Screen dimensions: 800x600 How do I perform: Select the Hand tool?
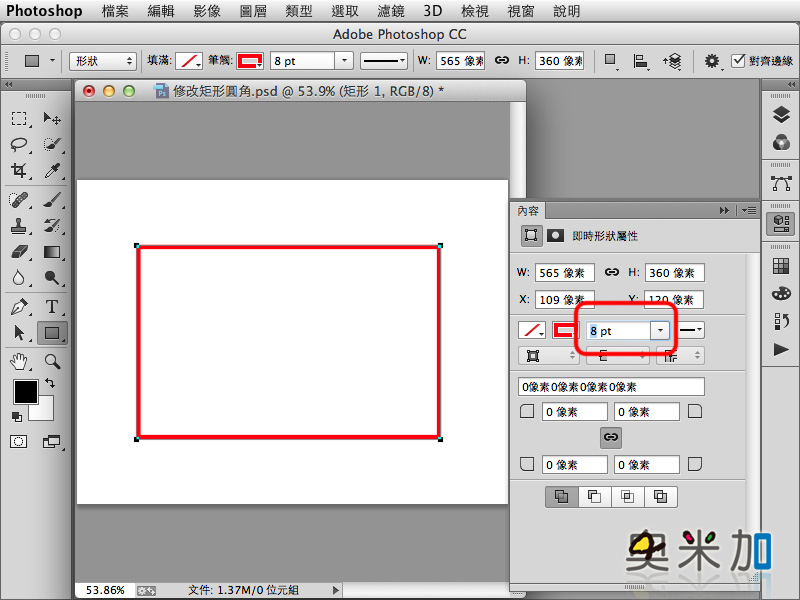click(19, 362)
